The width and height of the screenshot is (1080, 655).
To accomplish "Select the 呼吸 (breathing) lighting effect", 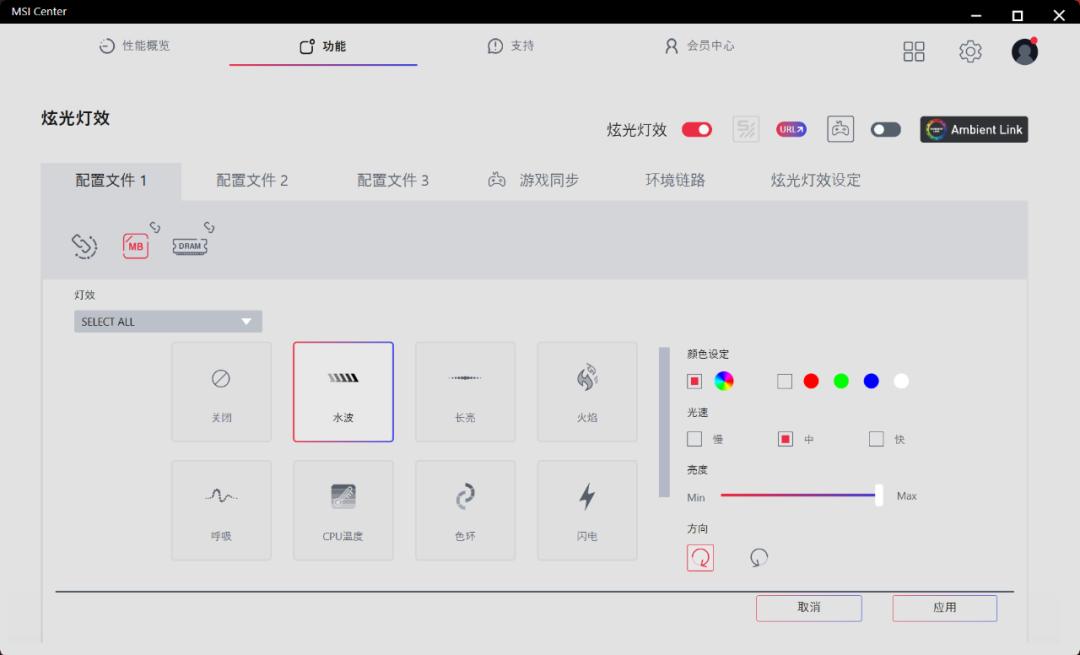I will (x=221, y=510).
